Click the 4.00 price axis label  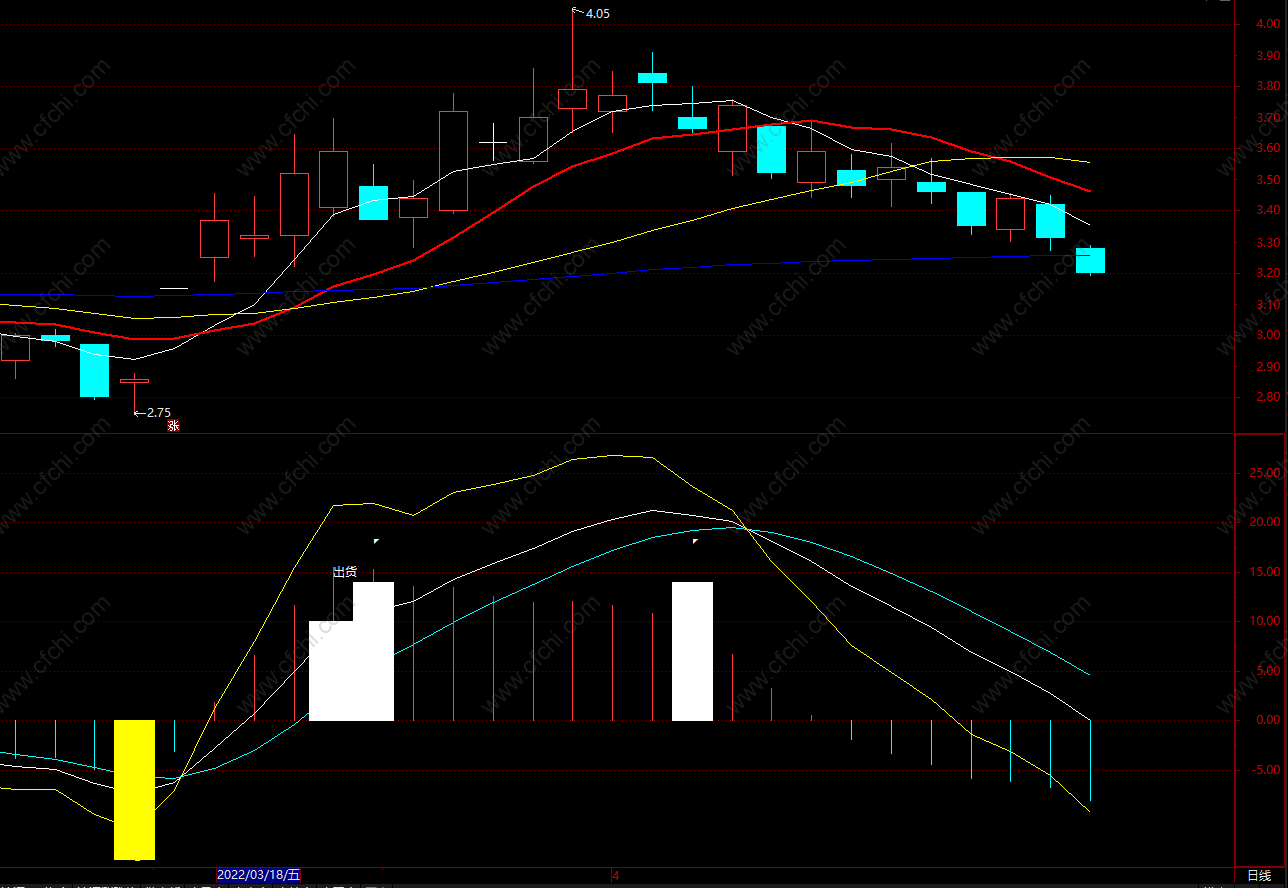pyautogui.click(x=1268, y=25)
